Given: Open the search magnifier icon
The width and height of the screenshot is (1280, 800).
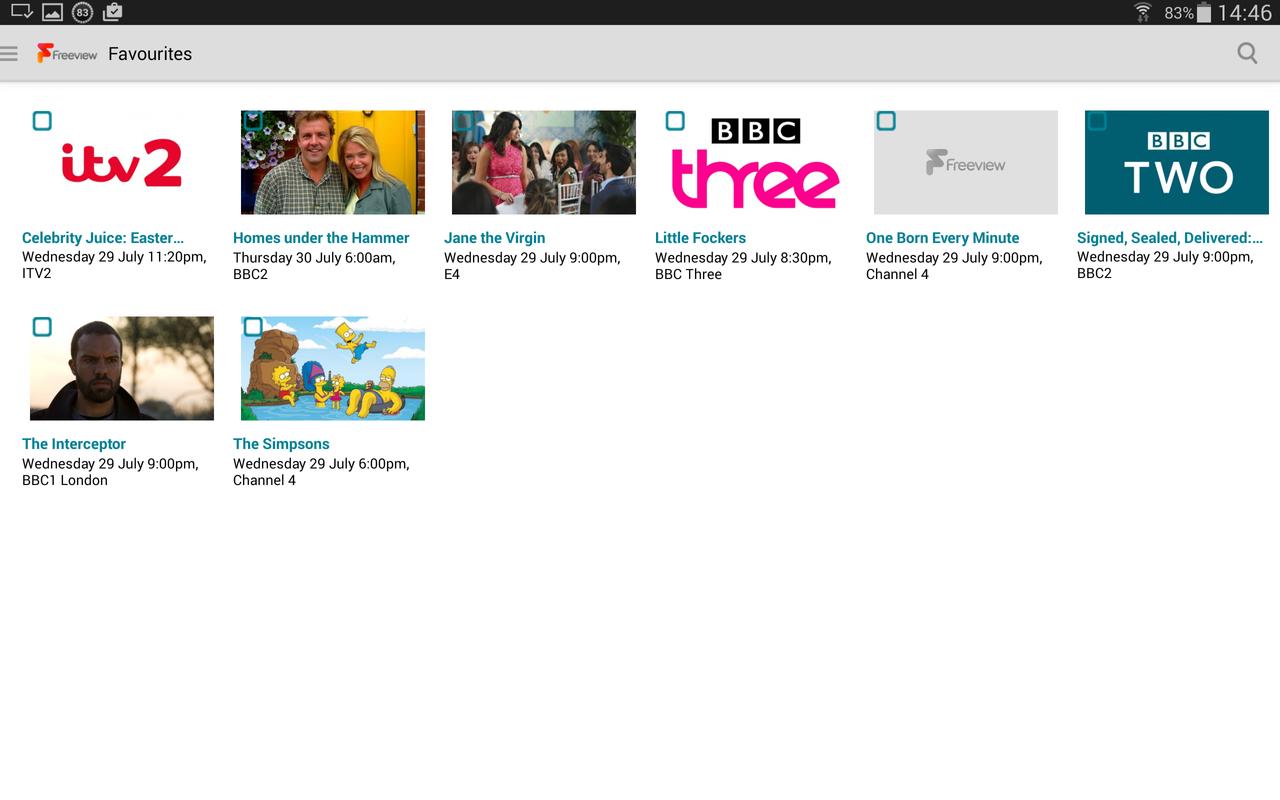Looking at the screenshot, I should click(x=1247, y=53).
